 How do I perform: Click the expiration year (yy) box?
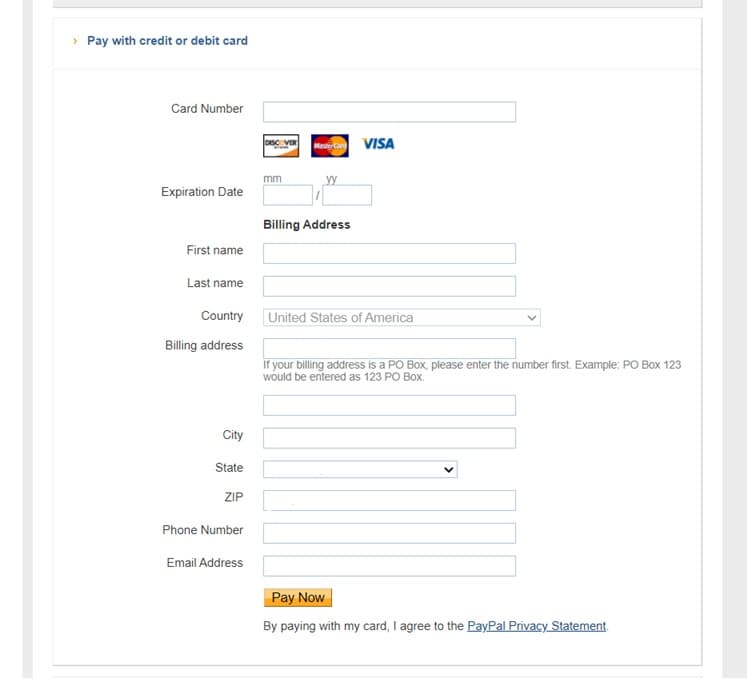coord(347,195)
